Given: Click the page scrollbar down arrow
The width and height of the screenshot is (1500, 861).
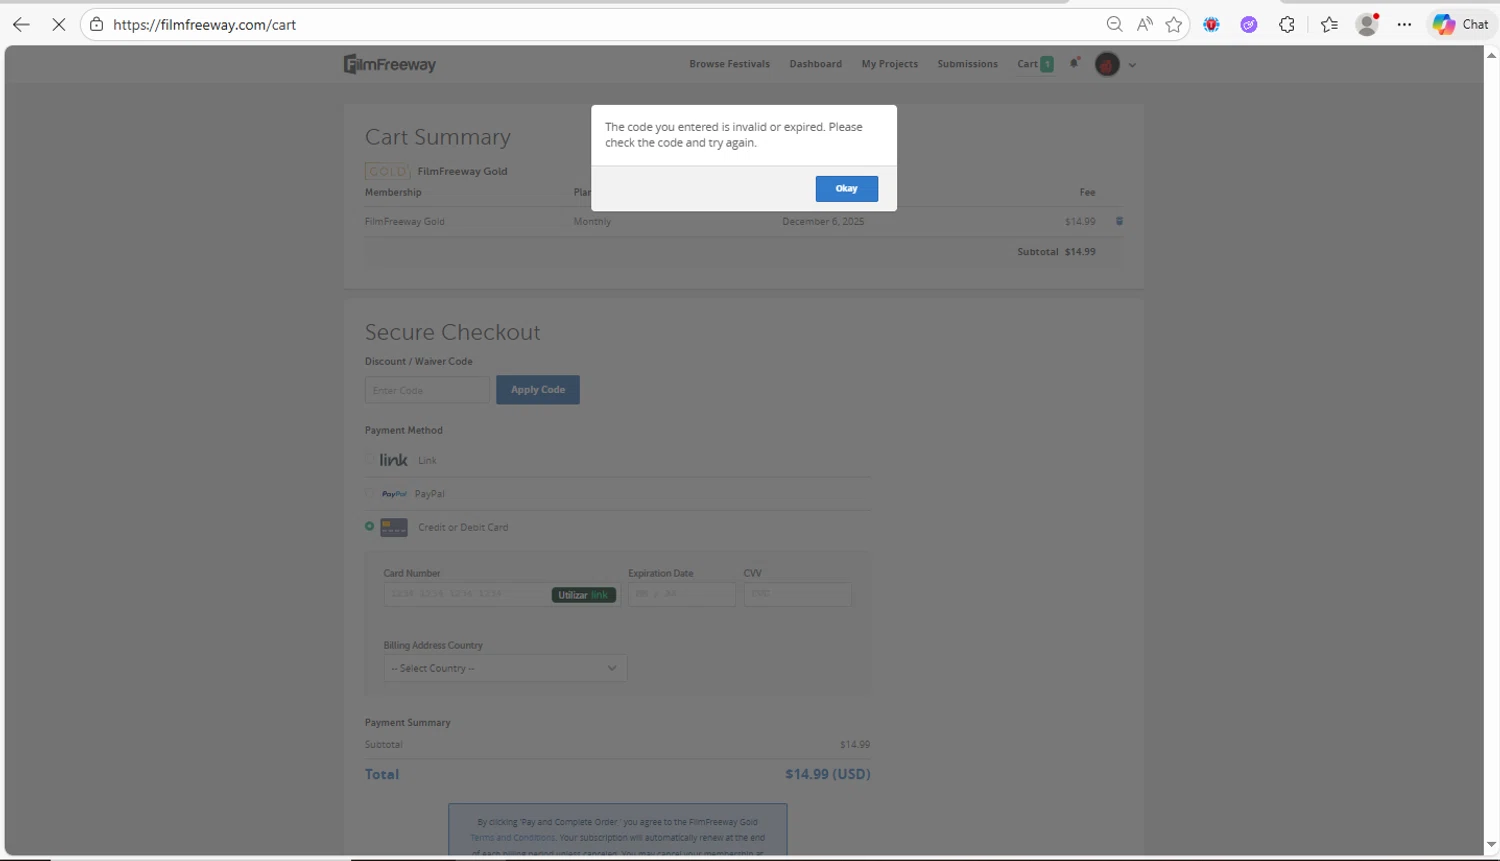Looking at the screenshot, I should pos(1491,845).
